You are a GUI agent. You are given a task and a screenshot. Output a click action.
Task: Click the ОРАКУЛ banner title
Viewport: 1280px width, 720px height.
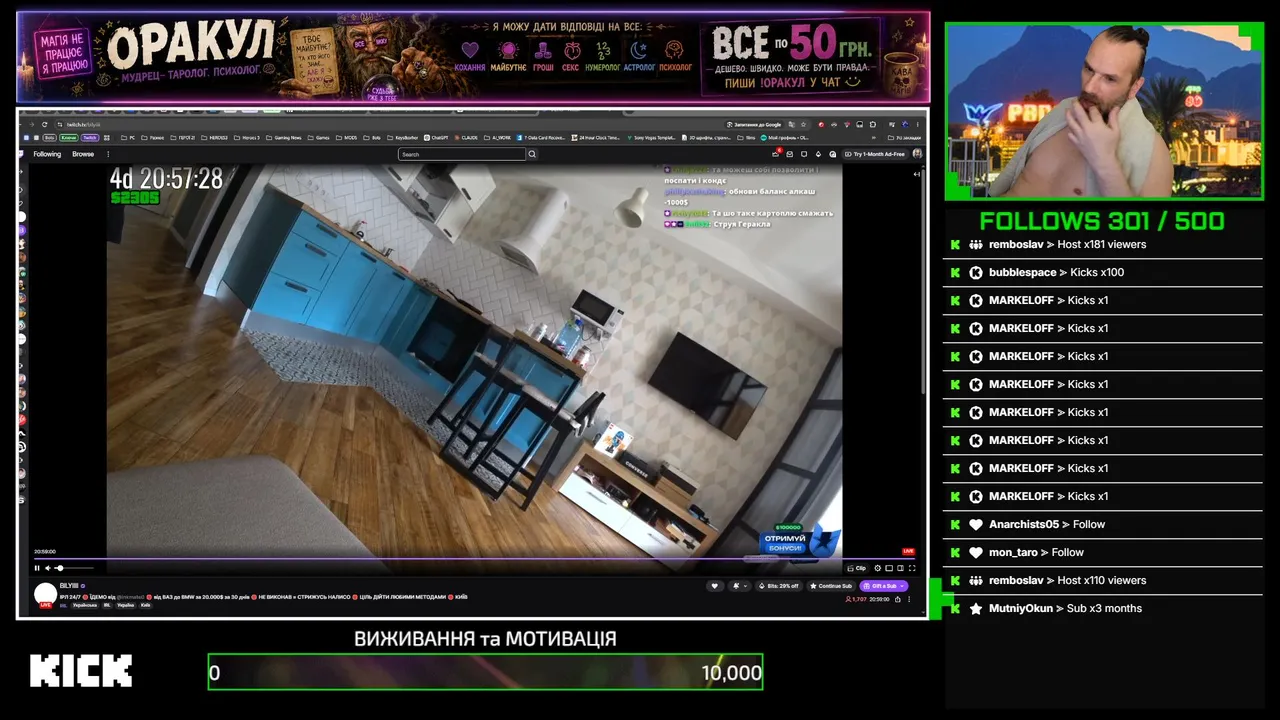[x=190, y=46]
